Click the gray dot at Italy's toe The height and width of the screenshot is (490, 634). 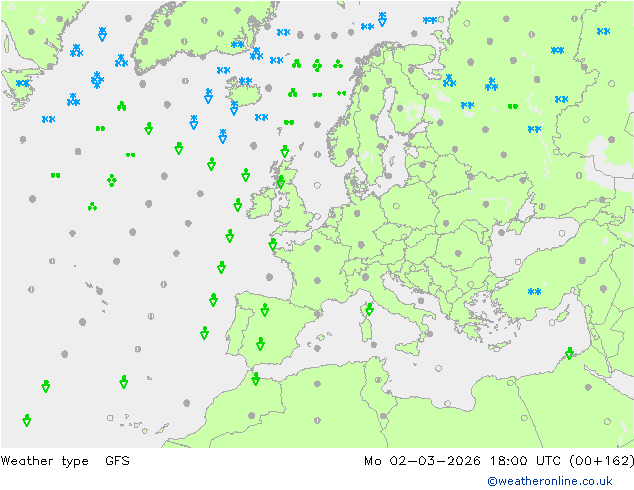point(429,334)
